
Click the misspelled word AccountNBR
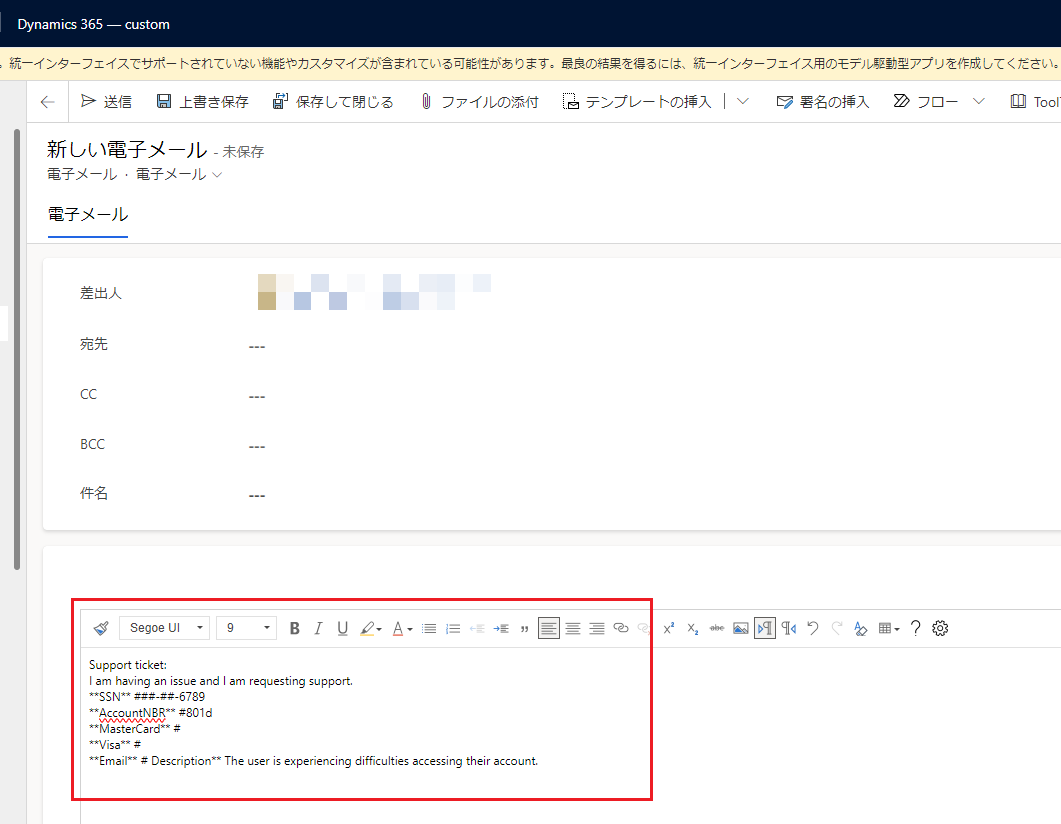point(132,712)
